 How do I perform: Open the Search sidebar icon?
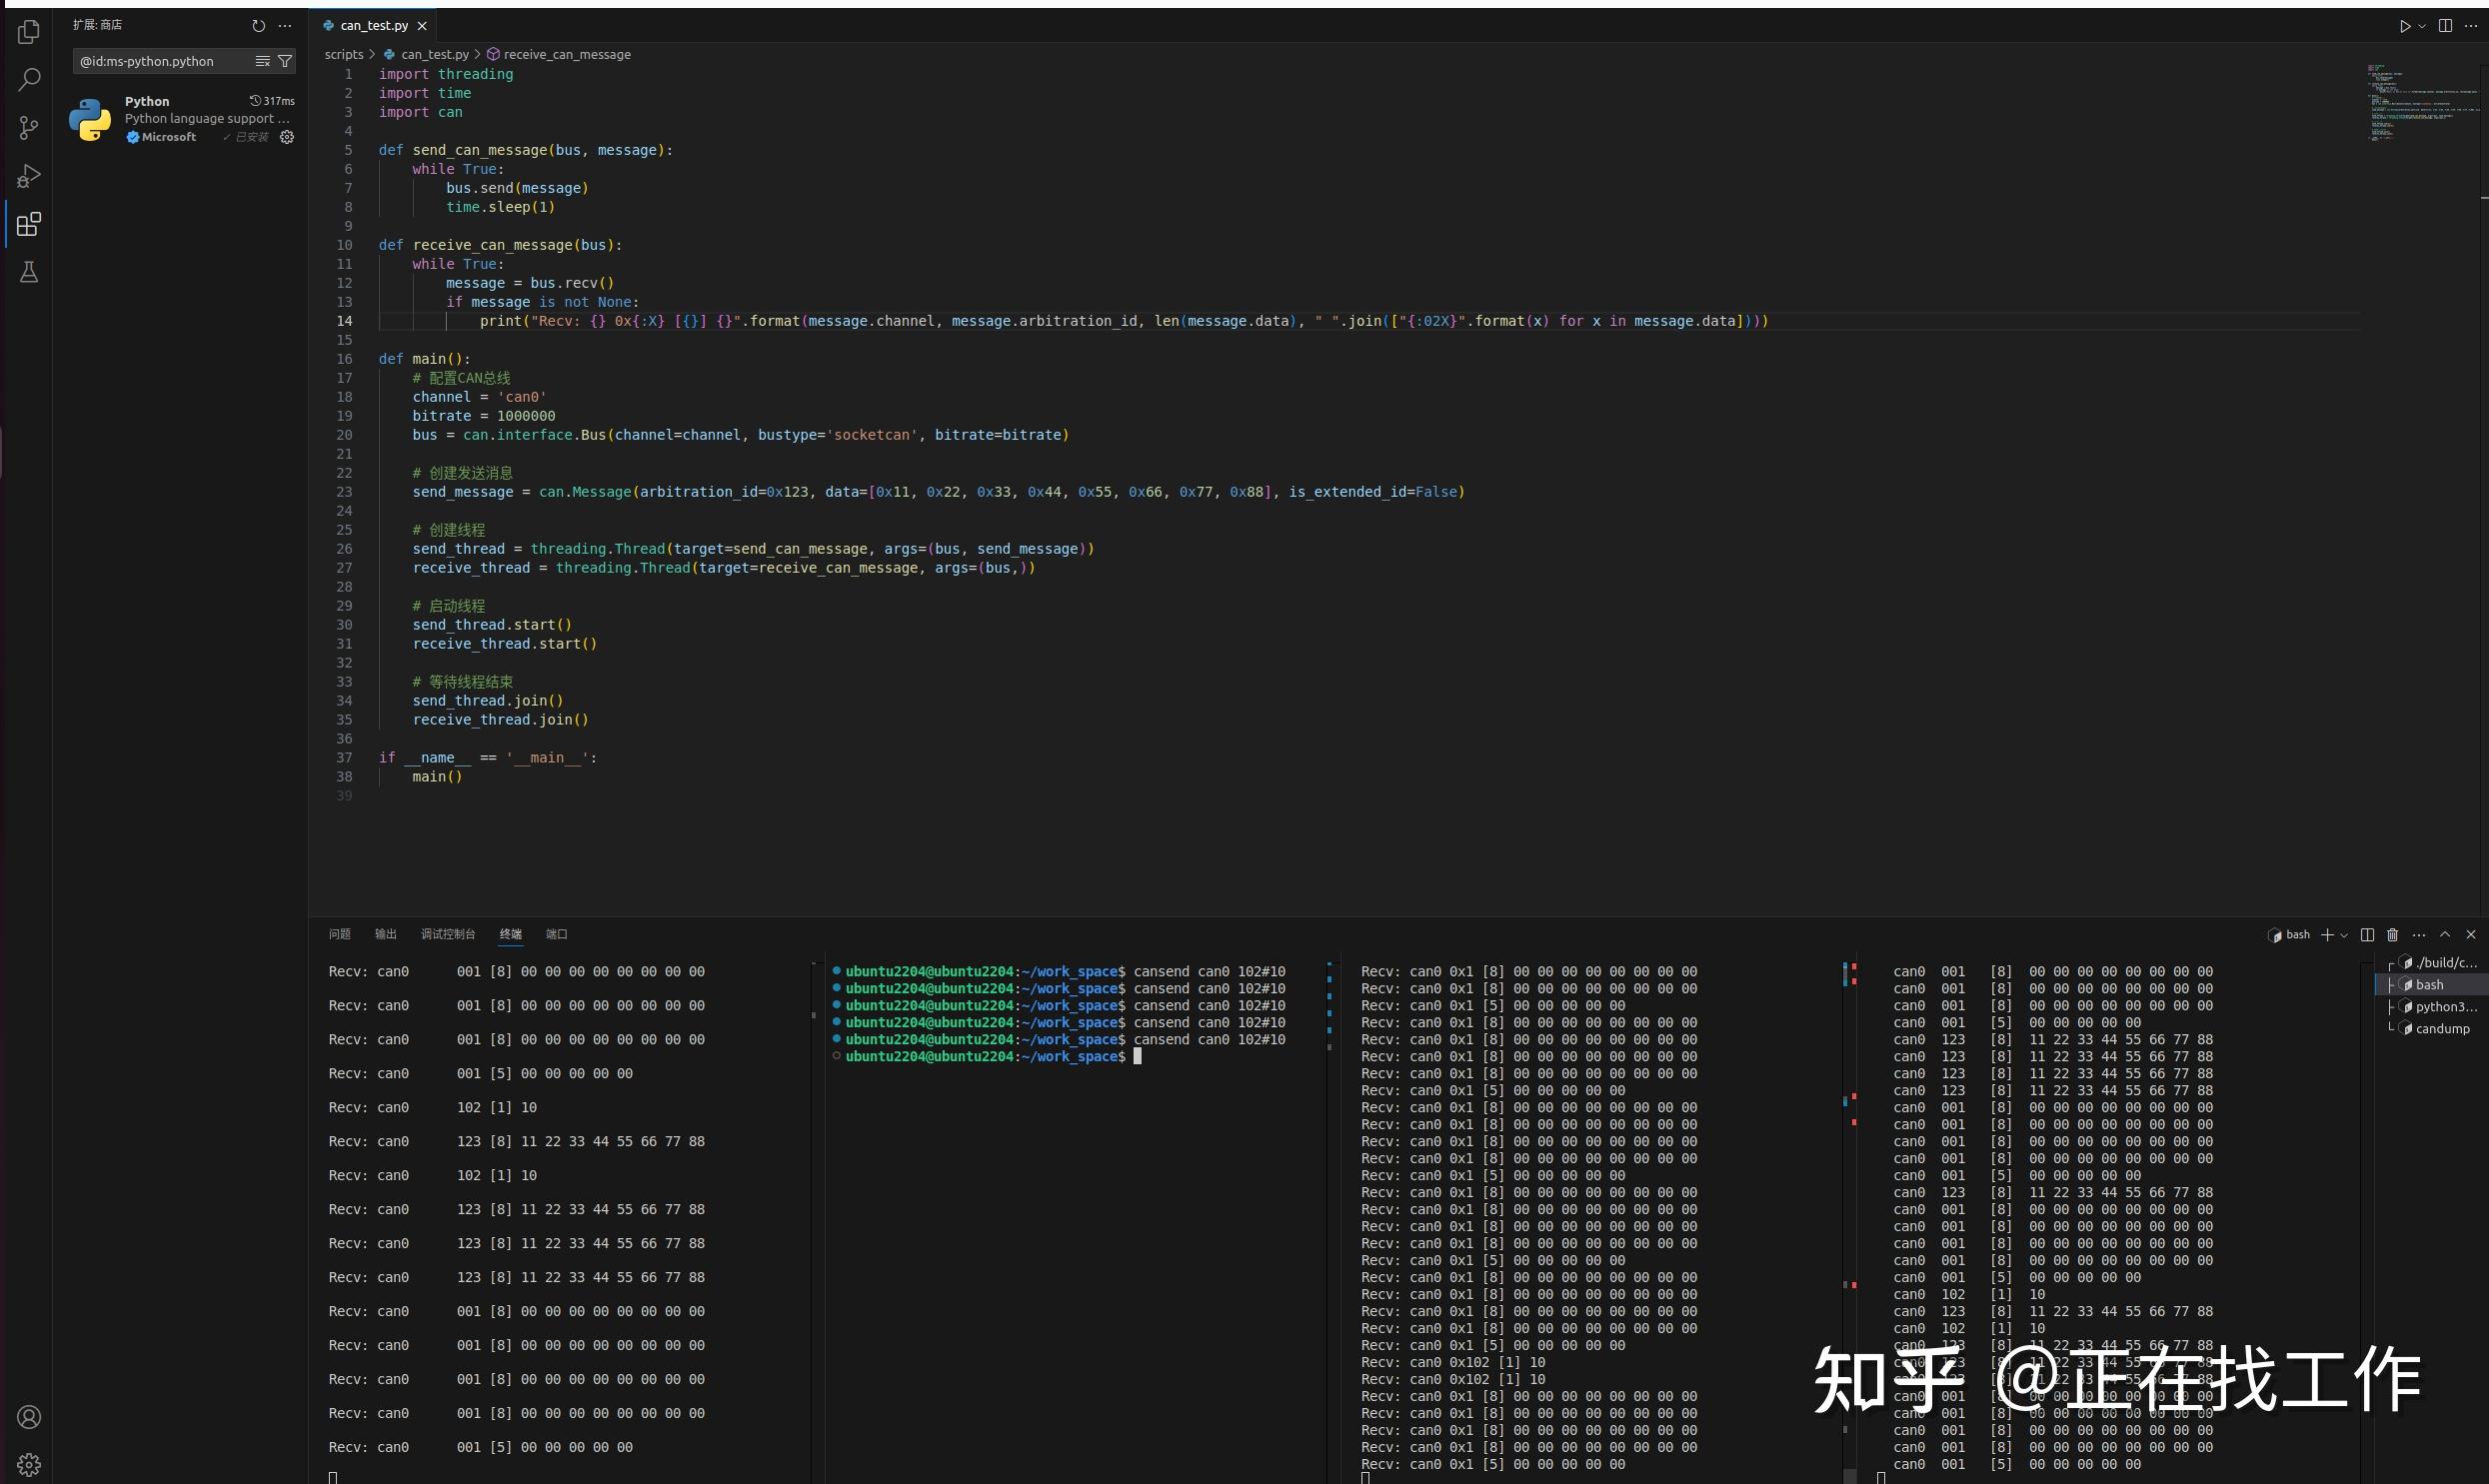29,79
